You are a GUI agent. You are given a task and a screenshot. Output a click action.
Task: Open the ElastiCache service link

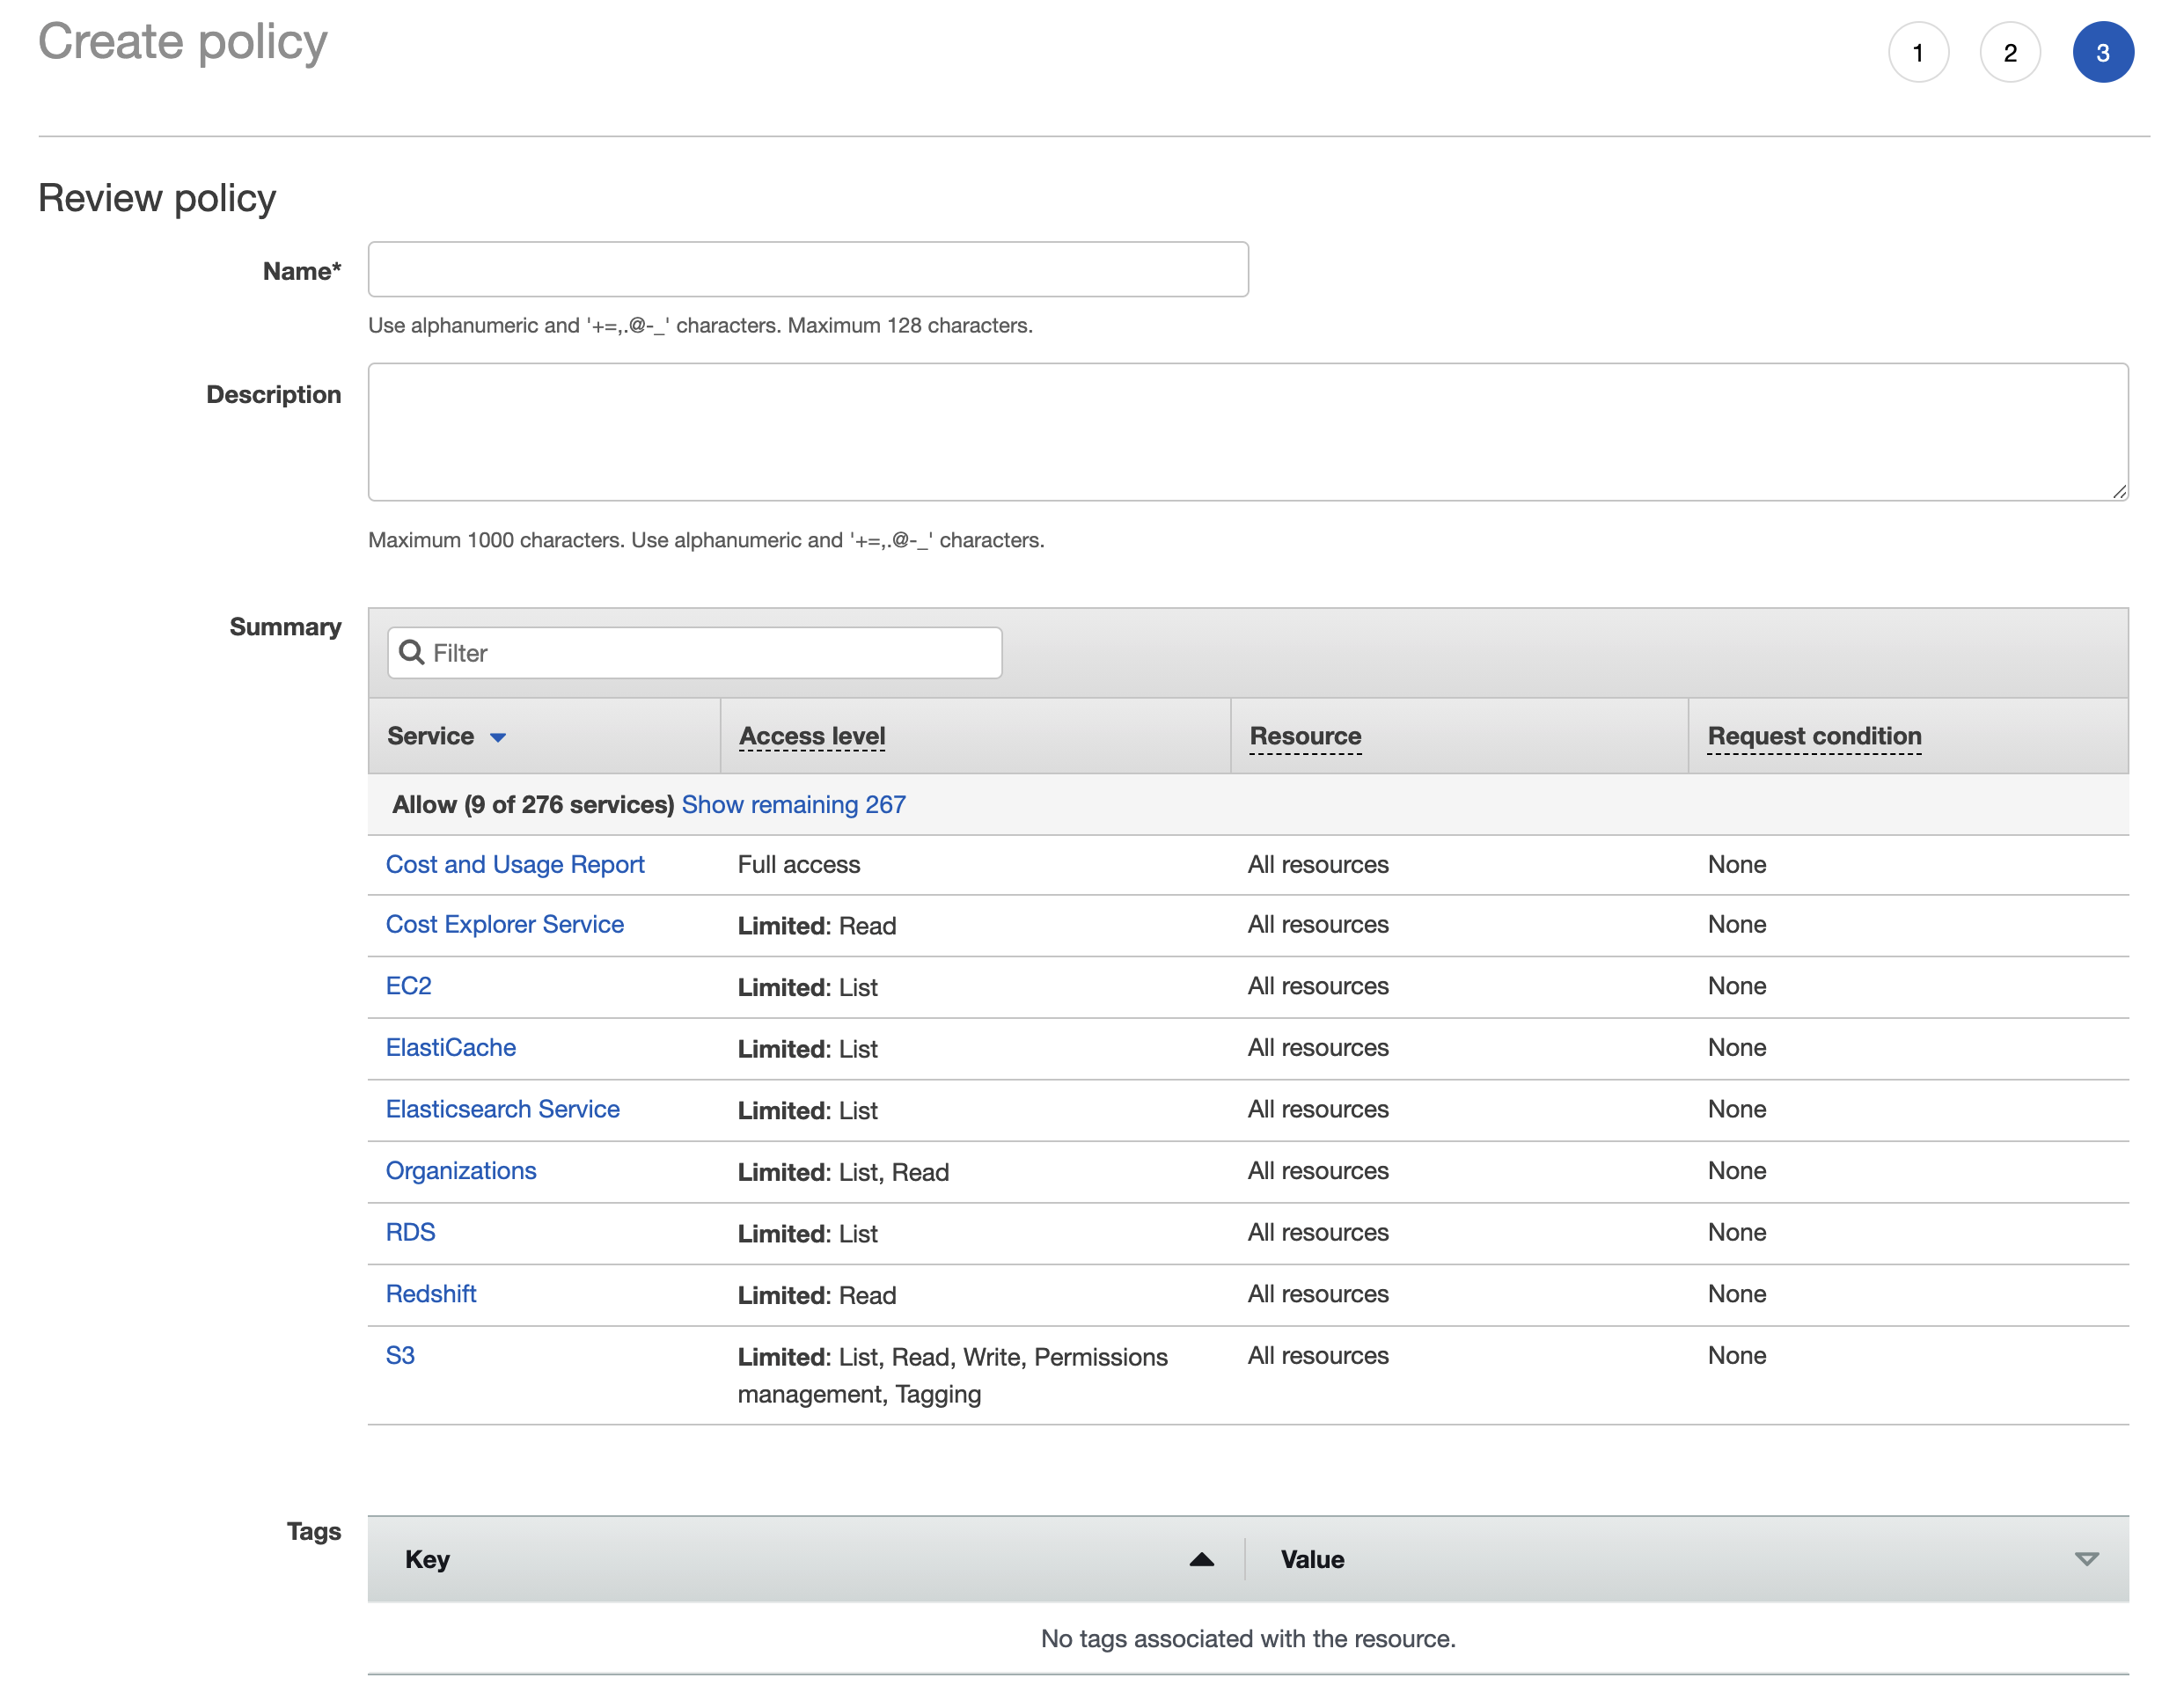(x=450, y=1047)
